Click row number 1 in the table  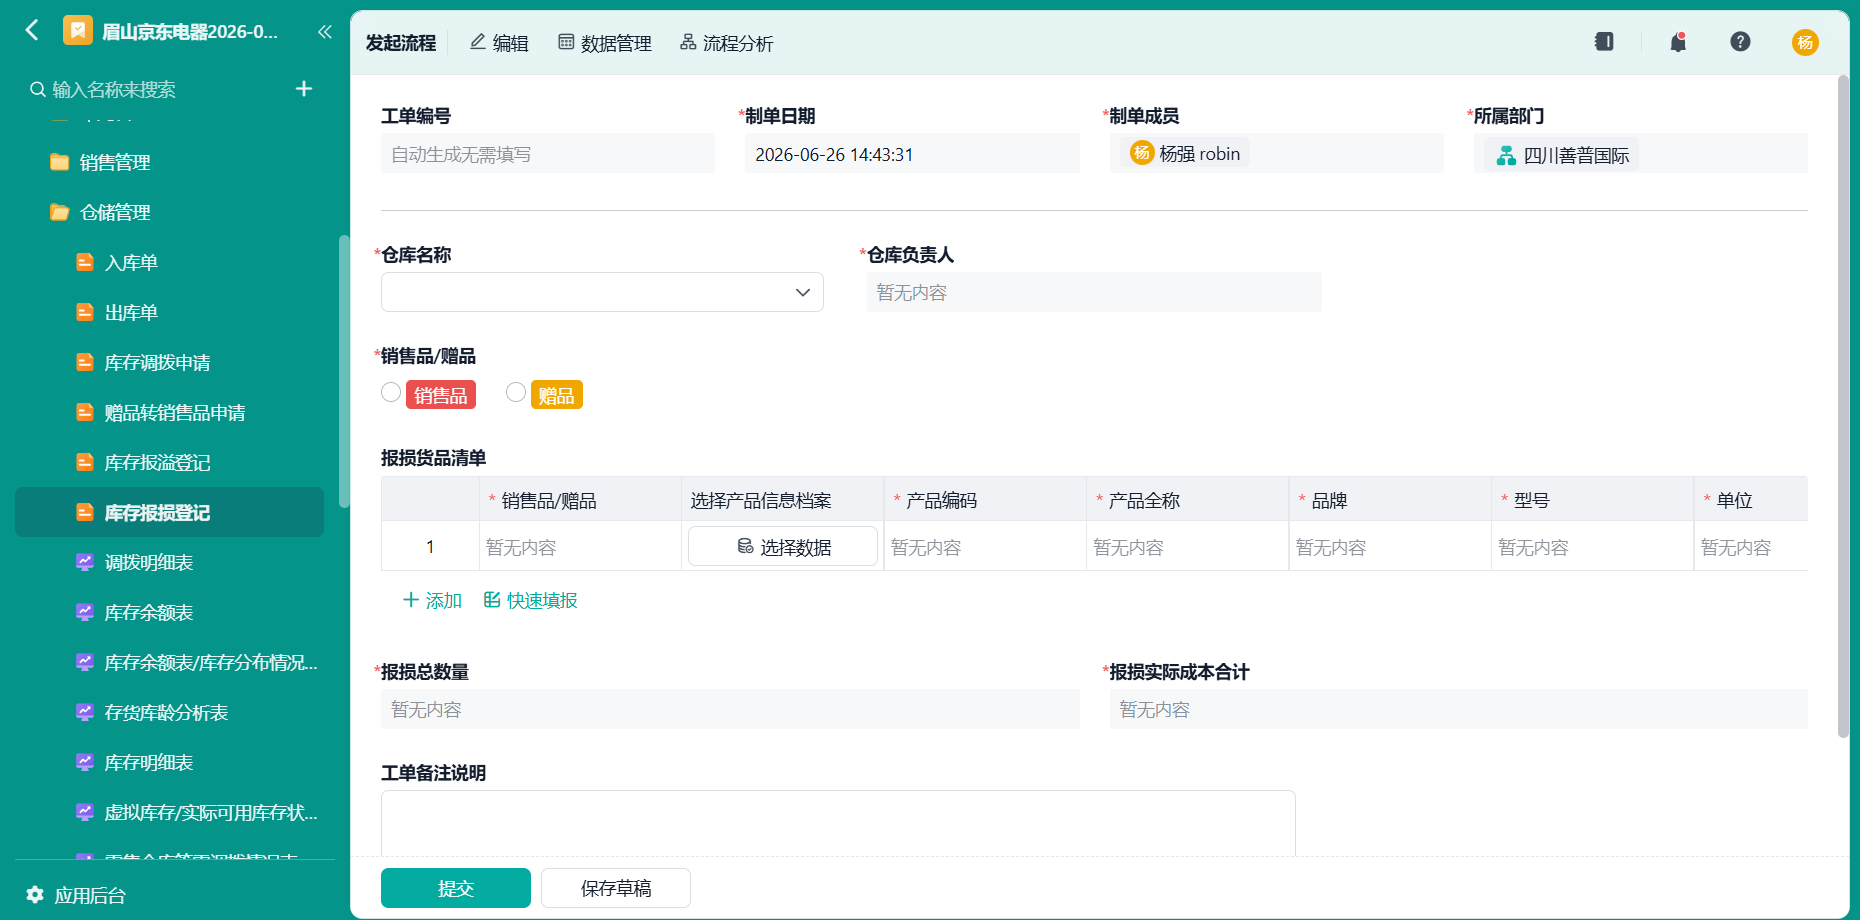[x=430, y=547]
